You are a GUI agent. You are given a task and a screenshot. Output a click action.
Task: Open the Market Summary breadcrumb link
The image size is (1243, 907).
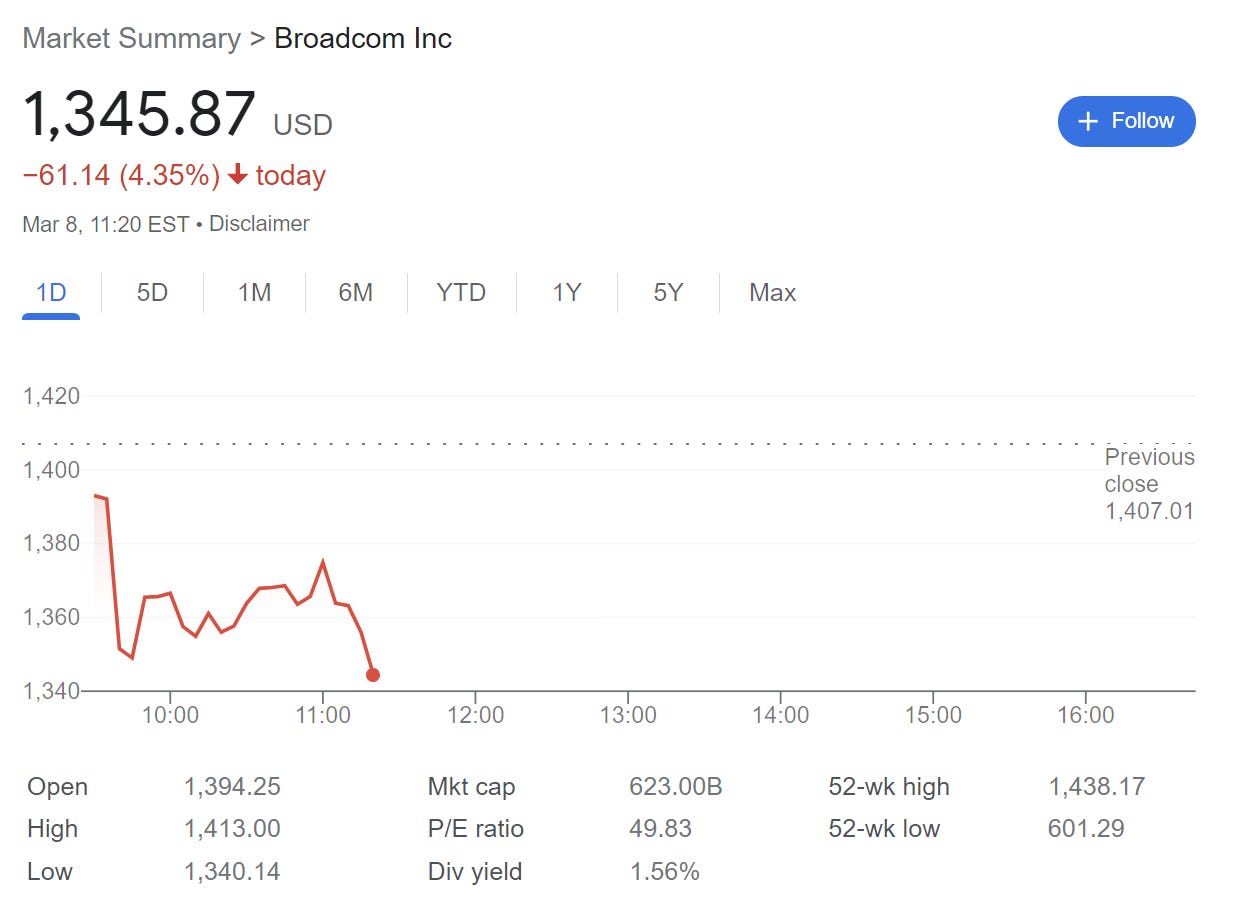coord(131,39)
